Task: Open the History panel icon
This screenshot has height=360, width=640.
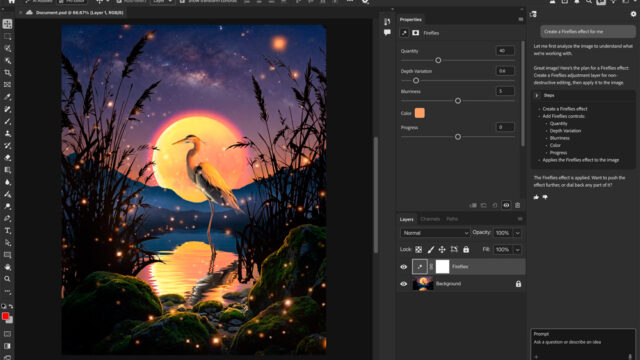Action: pyautogui.click(x=387, y=22)
